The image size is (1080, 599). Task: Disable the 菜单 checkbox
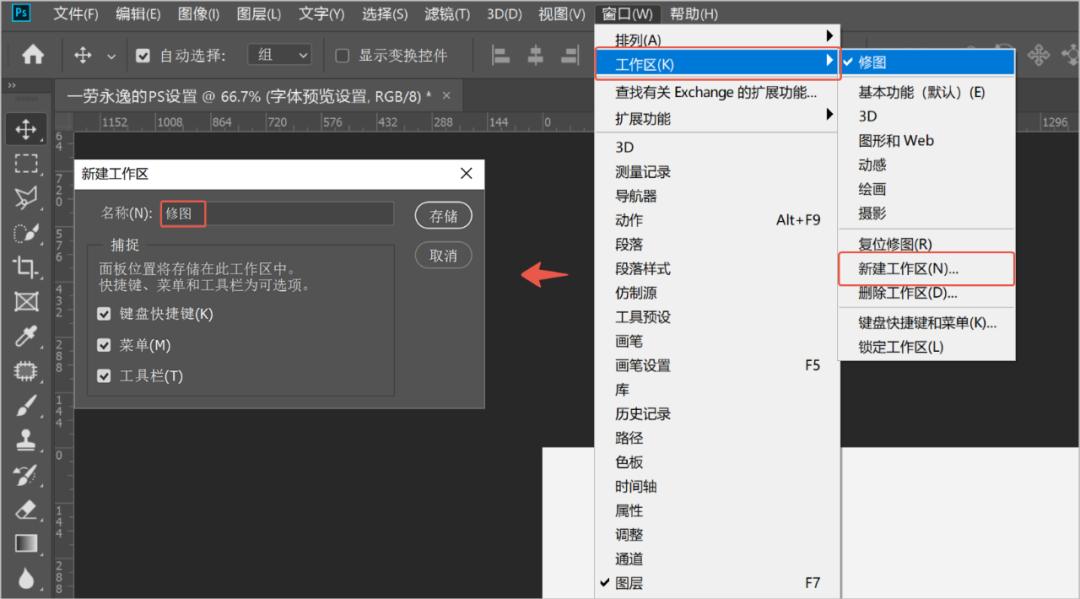tap(105, 344)
